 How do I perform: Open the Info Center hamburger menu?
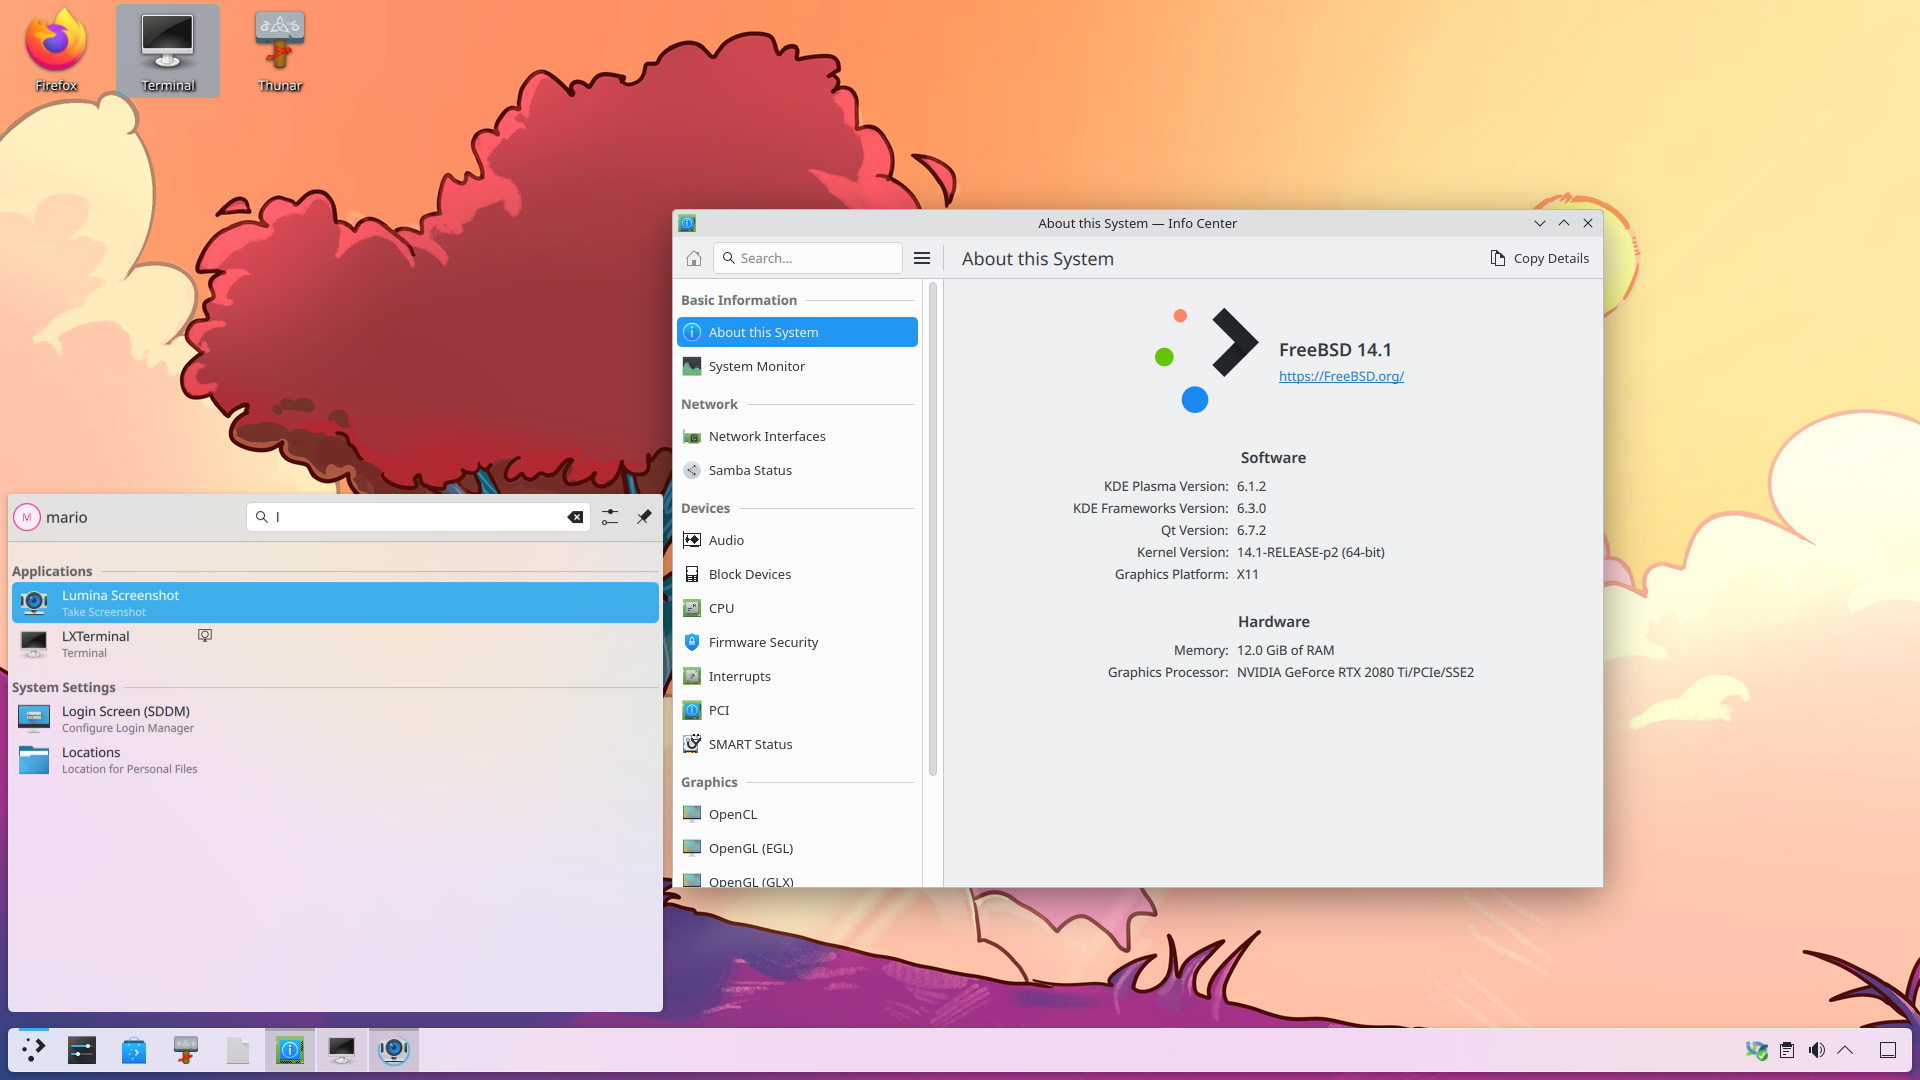pyautogui.click(x=922, y=258)
